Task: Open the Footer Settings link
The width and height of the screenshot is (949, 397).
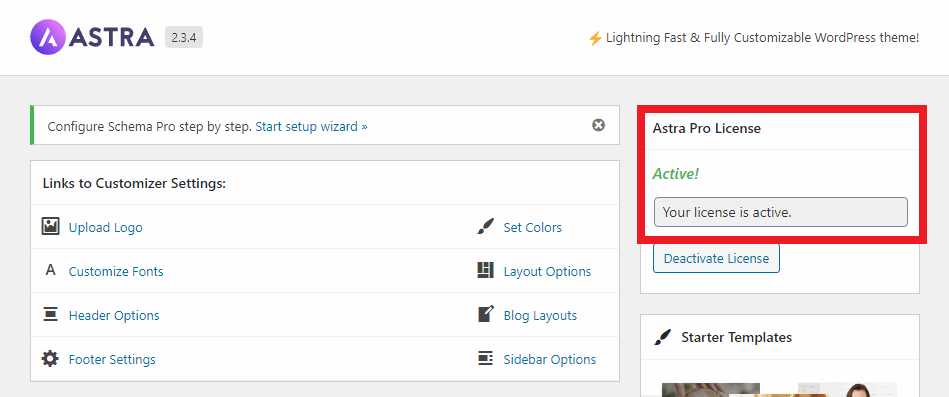Action: coord(112,359)
